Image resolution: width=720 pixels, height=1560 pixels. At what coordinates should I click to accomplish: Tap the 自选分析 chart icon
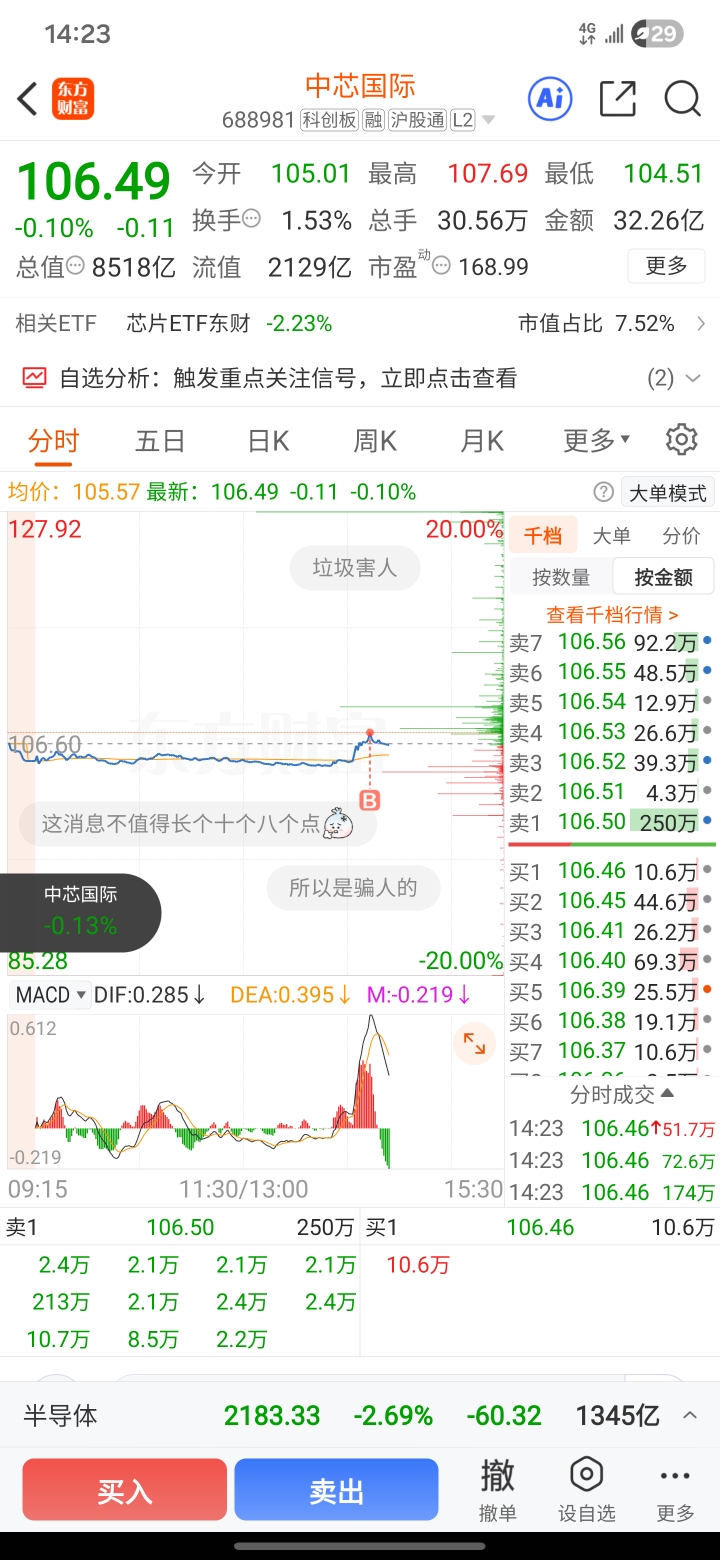point(35,378)
